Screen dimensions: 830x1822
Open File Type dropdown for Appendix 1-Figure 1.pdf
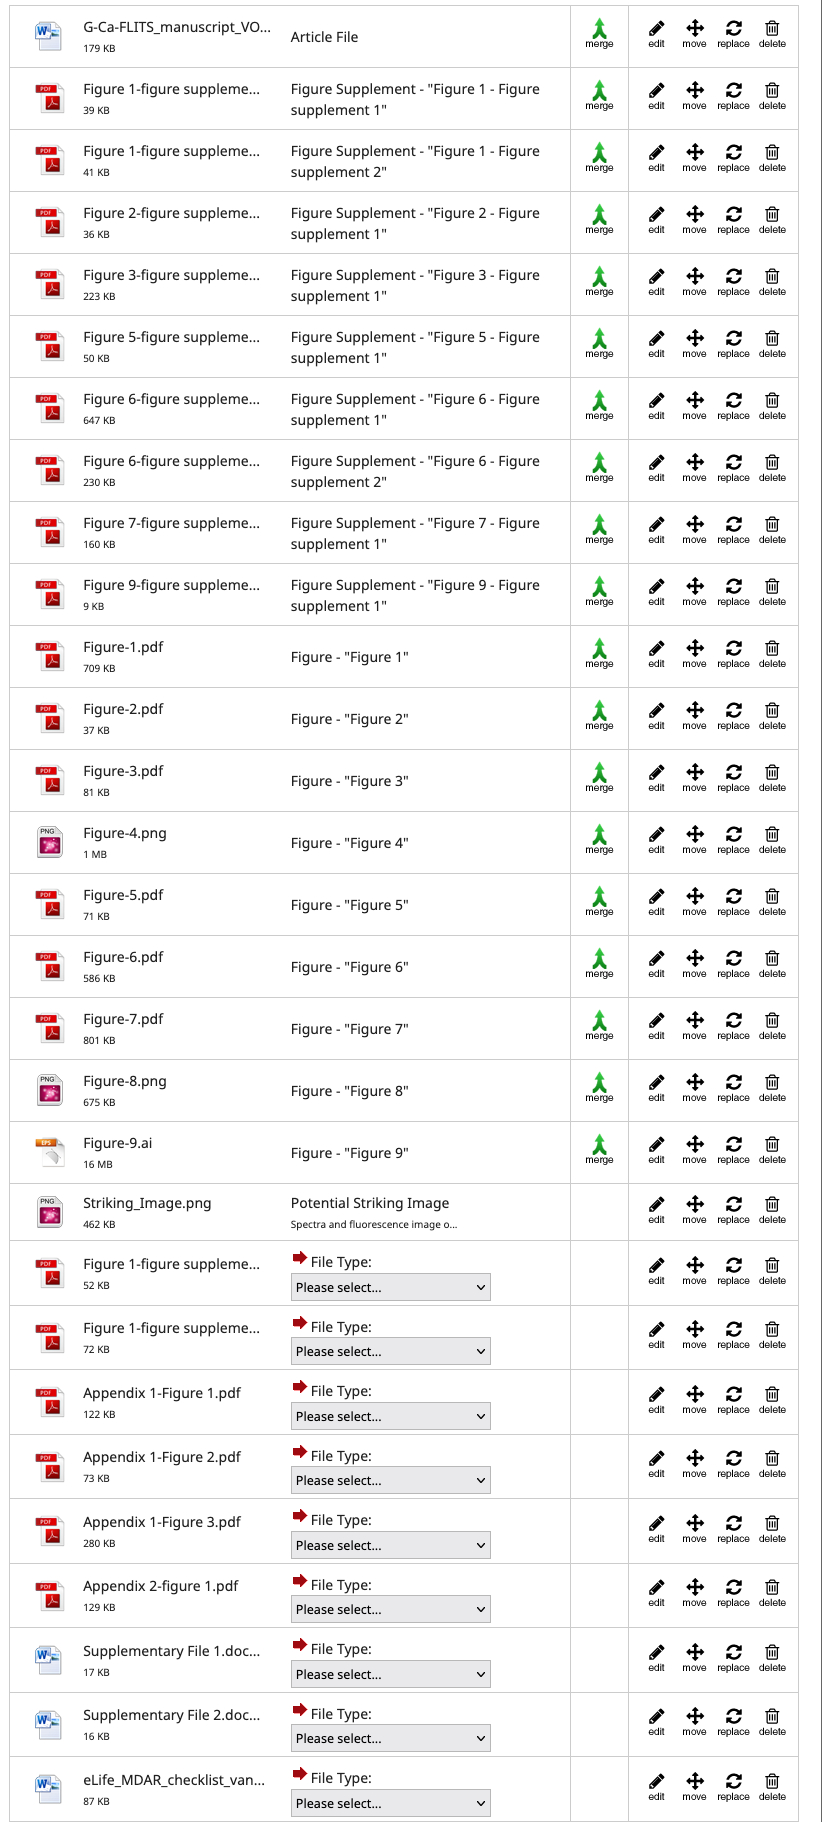click(390, 1416)
